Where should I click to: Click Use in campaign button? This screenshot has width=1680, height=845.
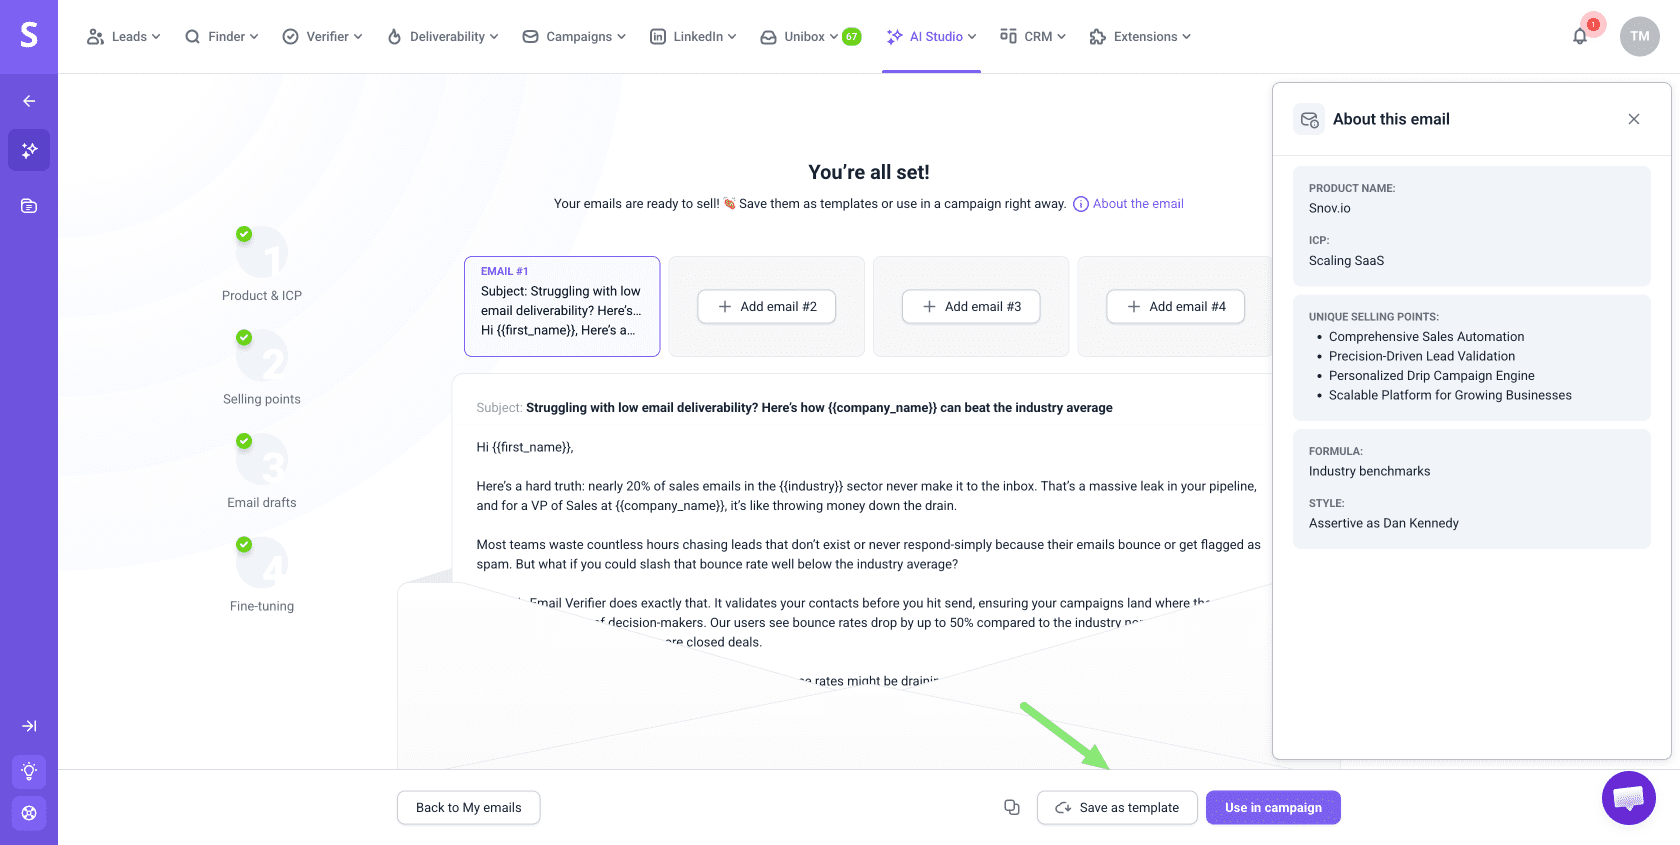point(1273,808)
